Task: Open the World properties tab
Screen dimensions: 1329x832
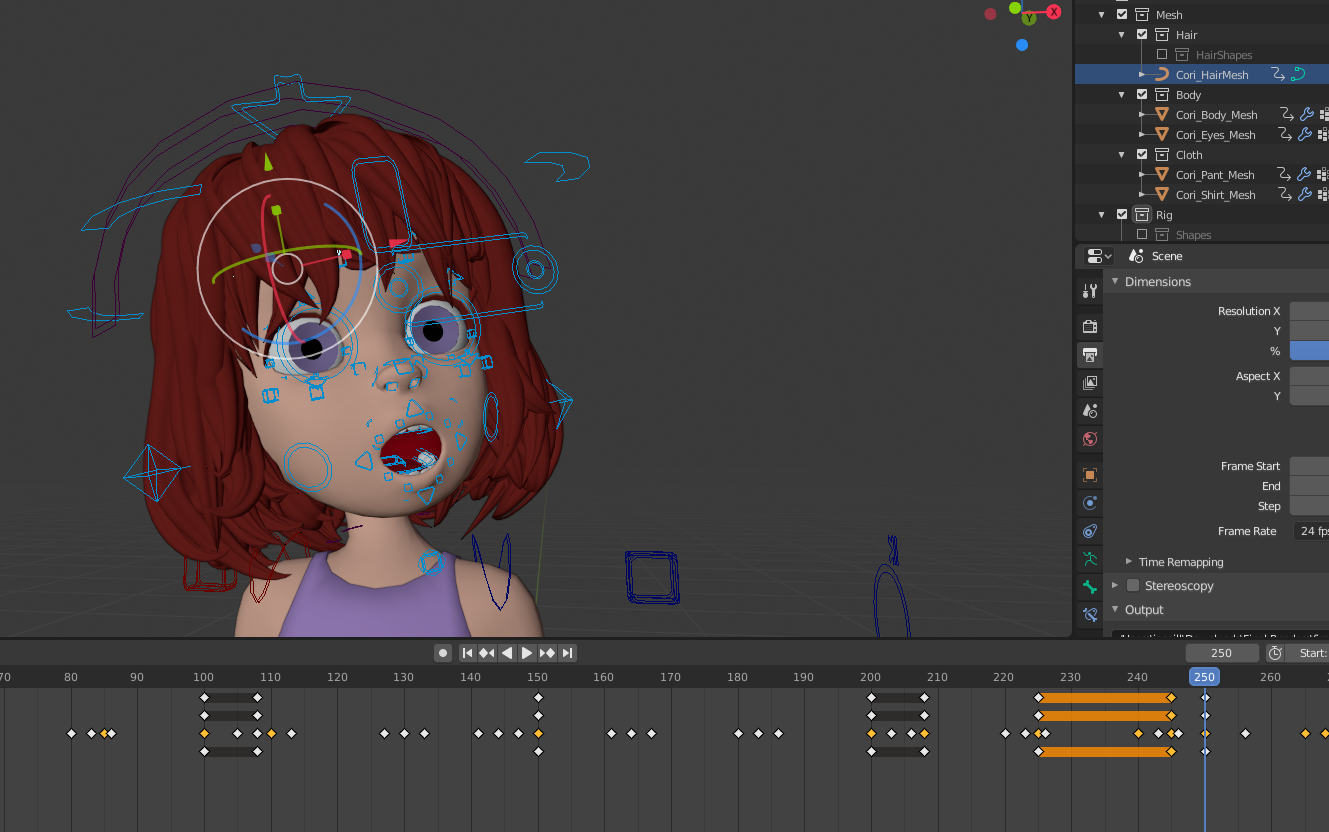Action: pos(1090,438)
